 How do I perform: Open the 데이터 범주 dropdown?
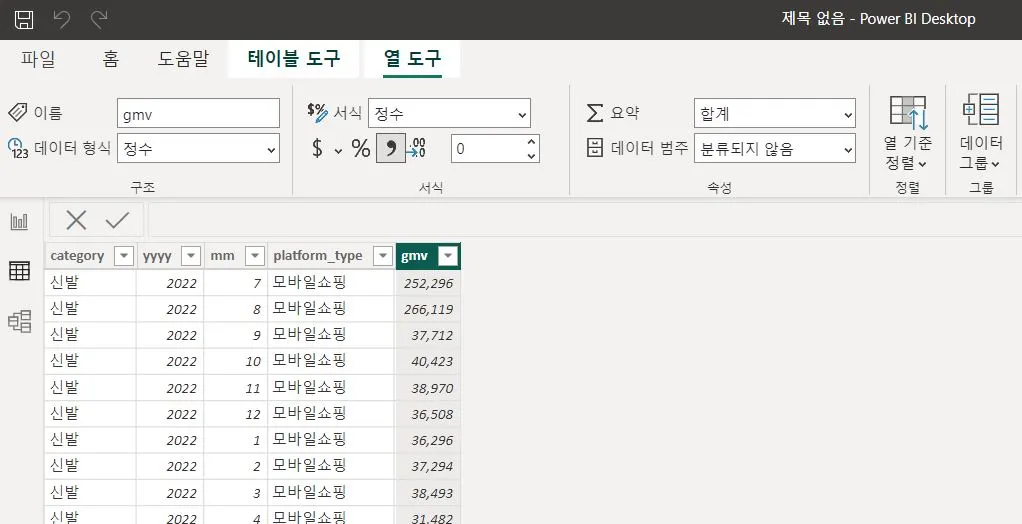pos(775,148)
